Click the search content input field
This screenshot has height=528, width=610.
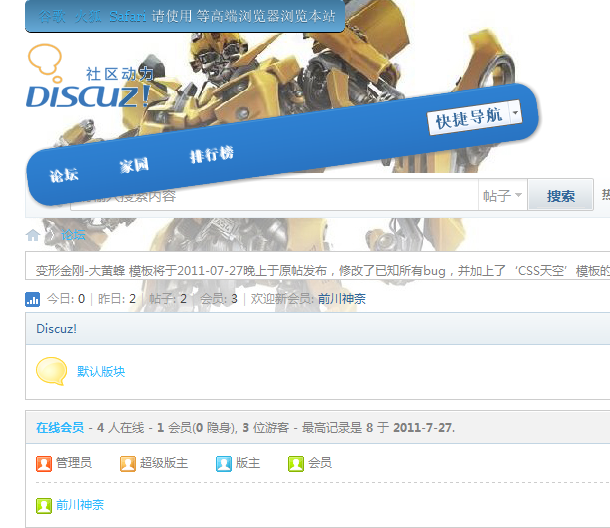(x=274, y=195)
